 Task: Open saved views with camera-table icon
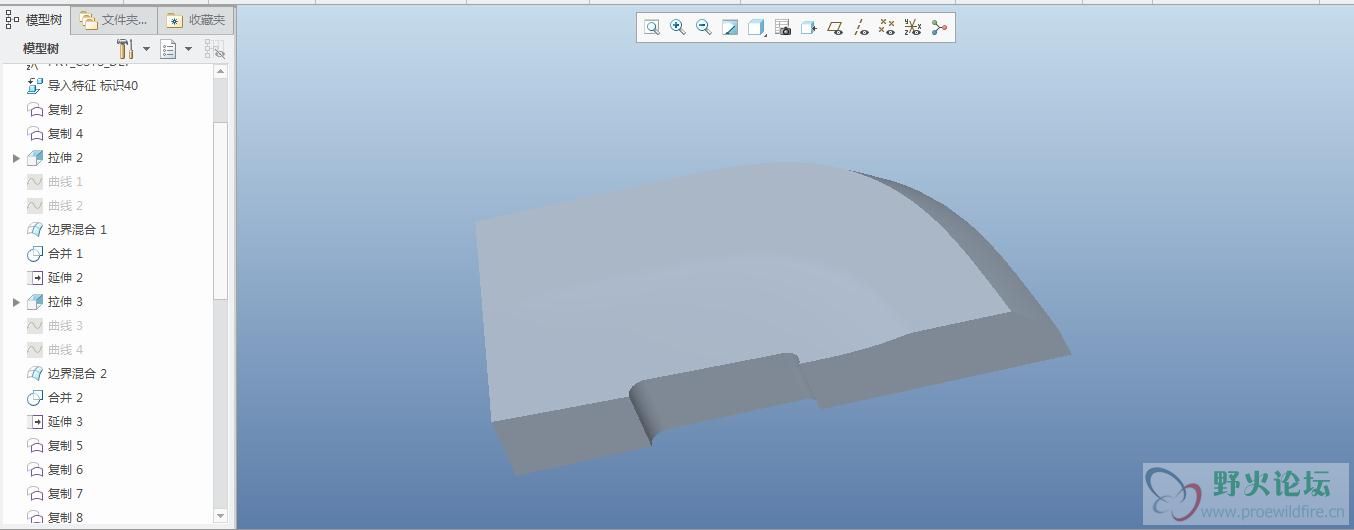click(783, 28)
